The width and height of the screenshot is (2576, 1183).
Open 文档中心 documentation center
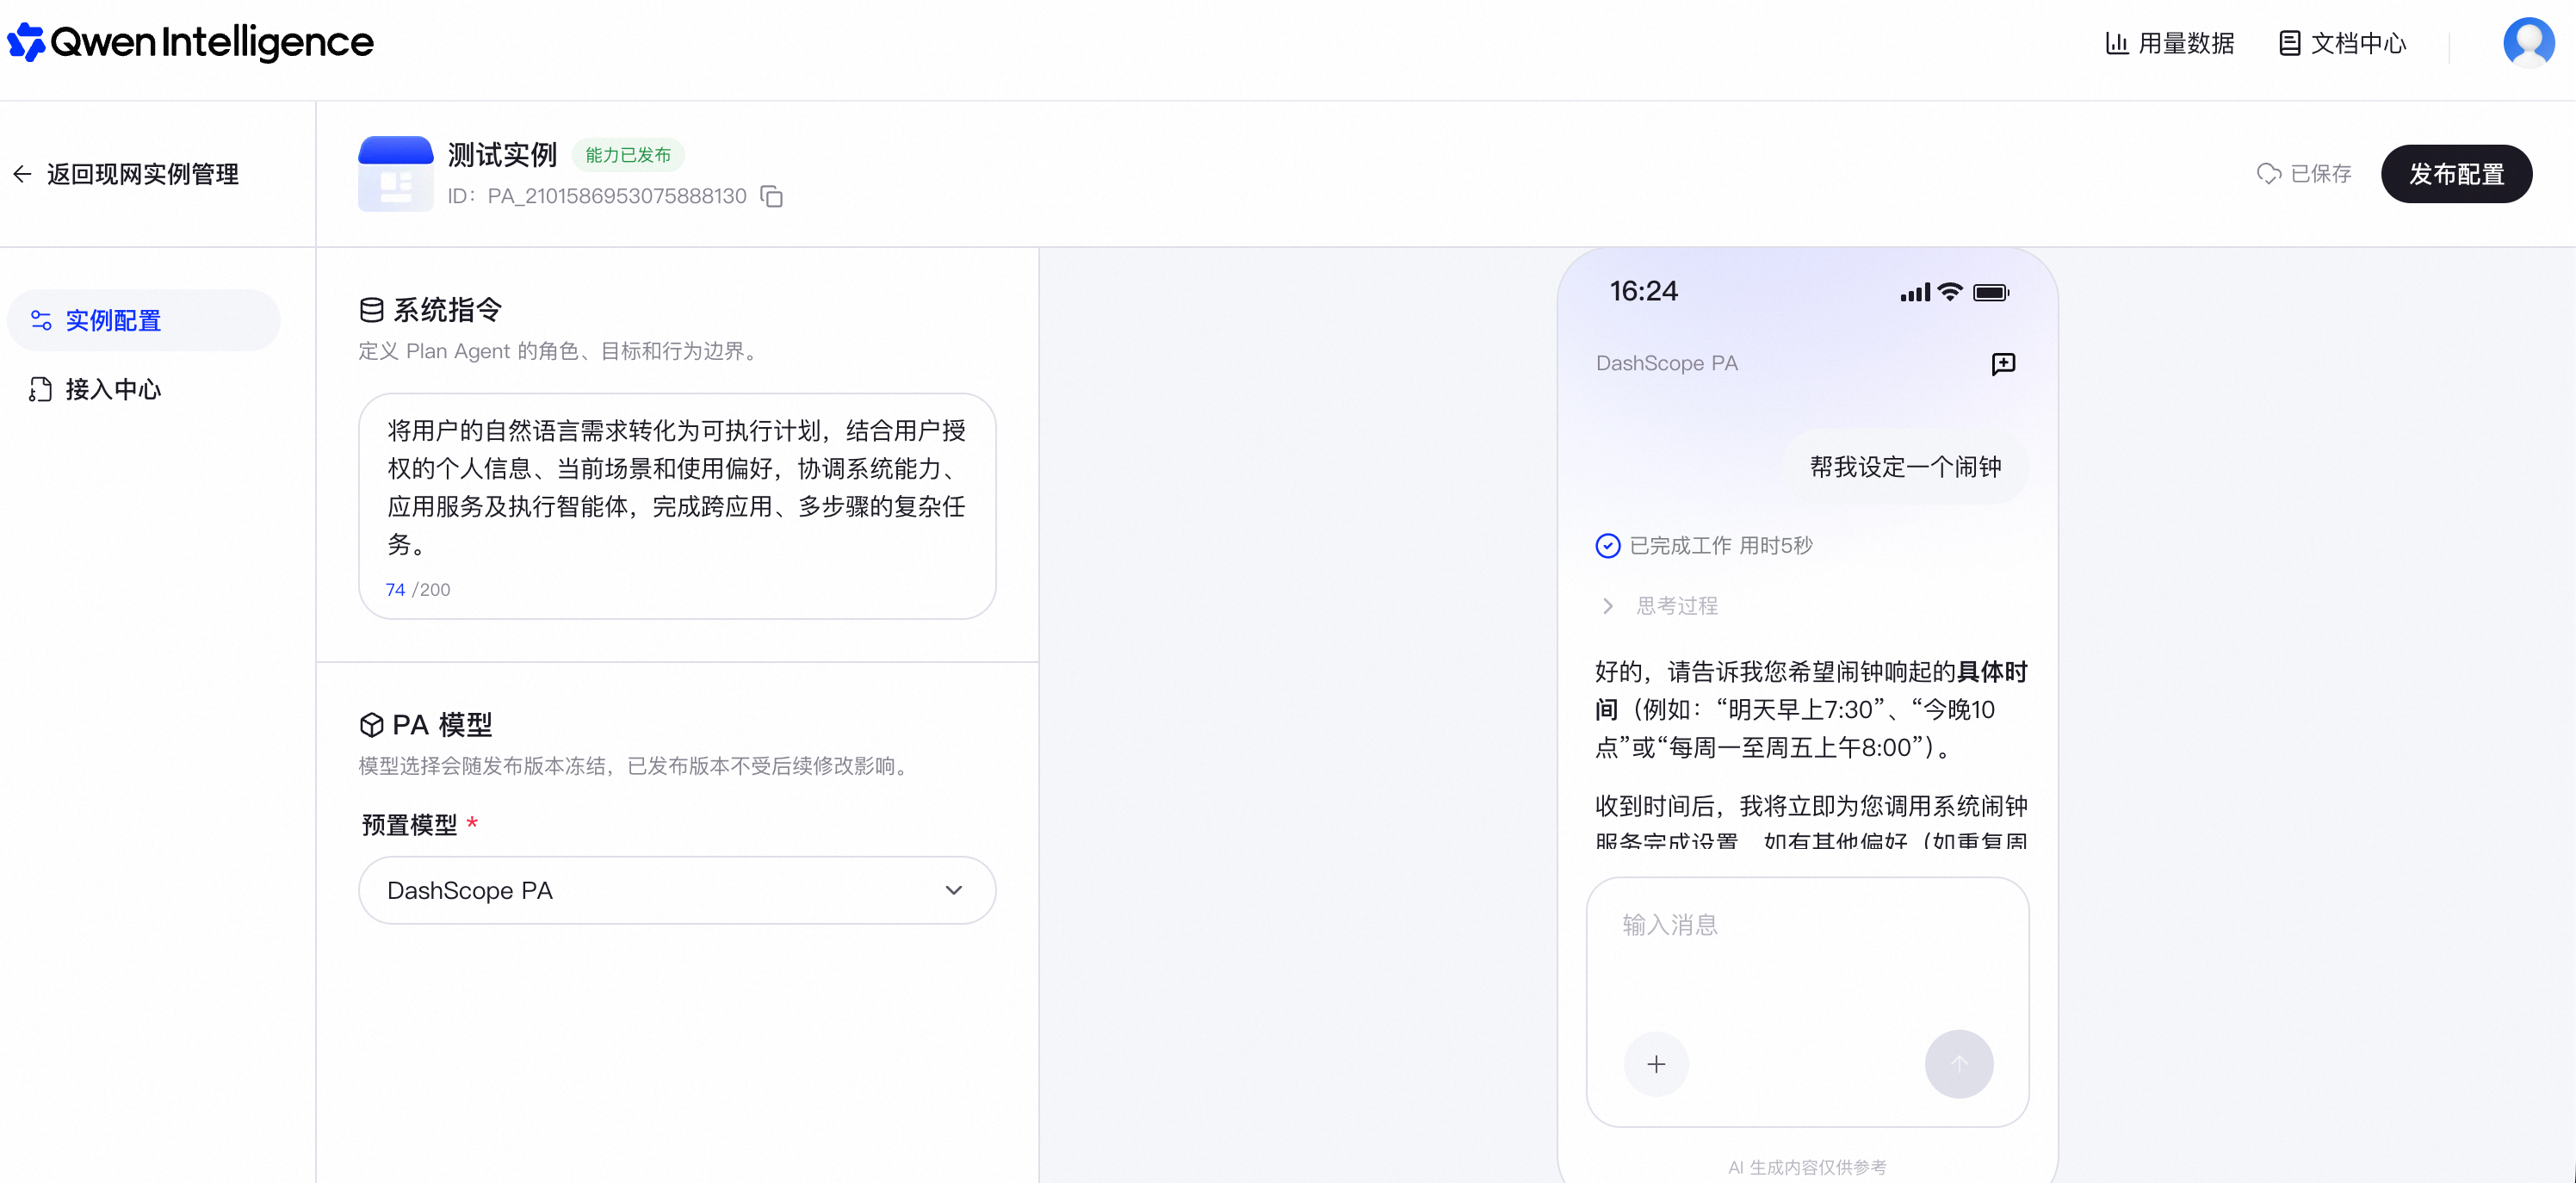click(x=2342, y=43)
